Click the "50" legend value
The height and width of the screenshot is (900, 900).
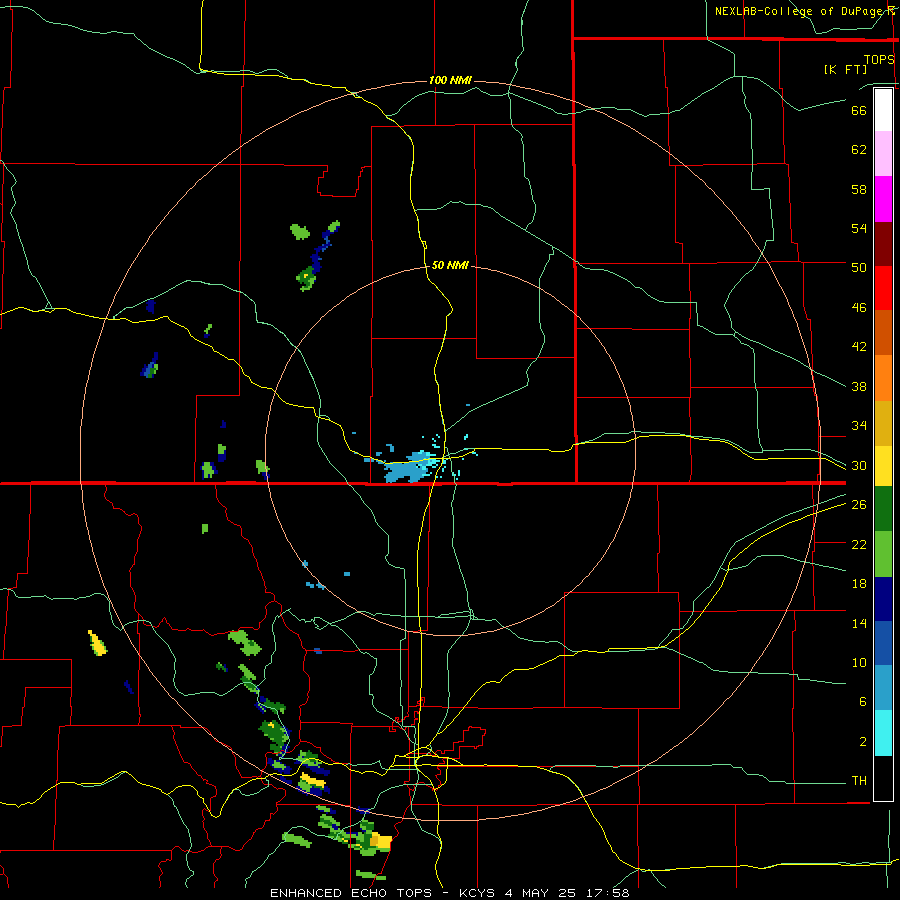coord(859,267)
